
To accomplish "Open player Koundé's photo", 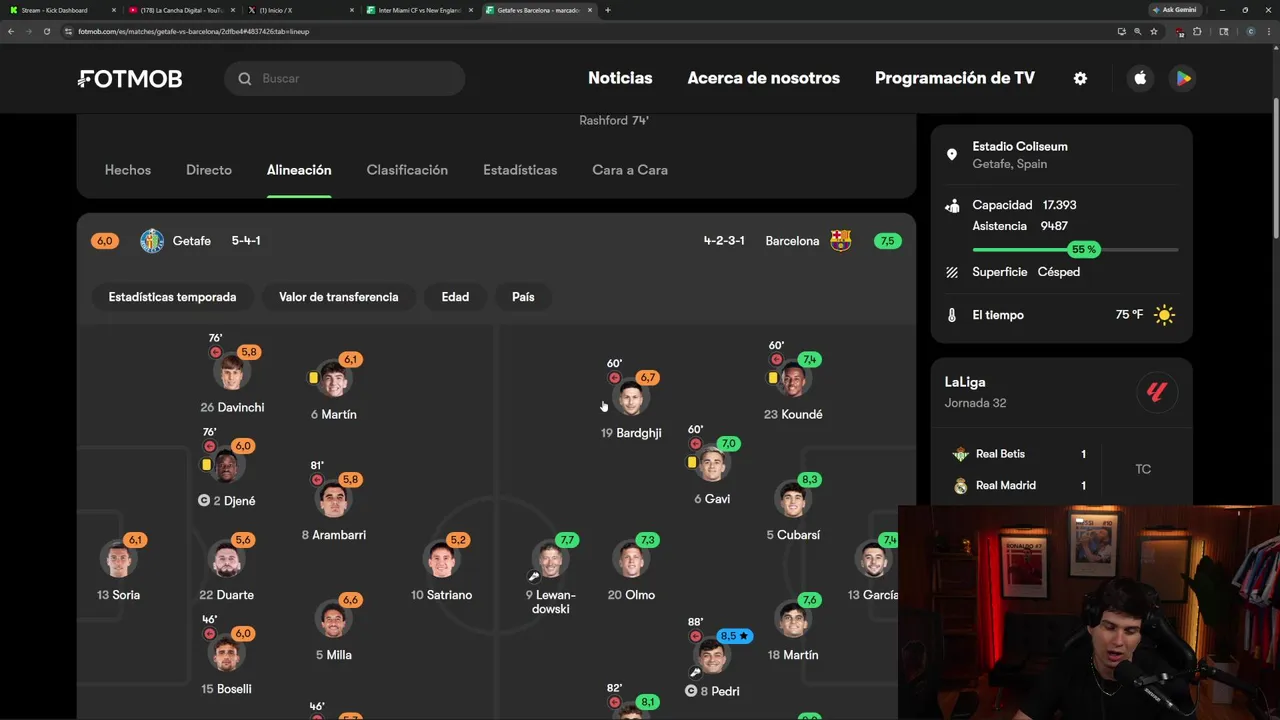I will click(793, 380).
